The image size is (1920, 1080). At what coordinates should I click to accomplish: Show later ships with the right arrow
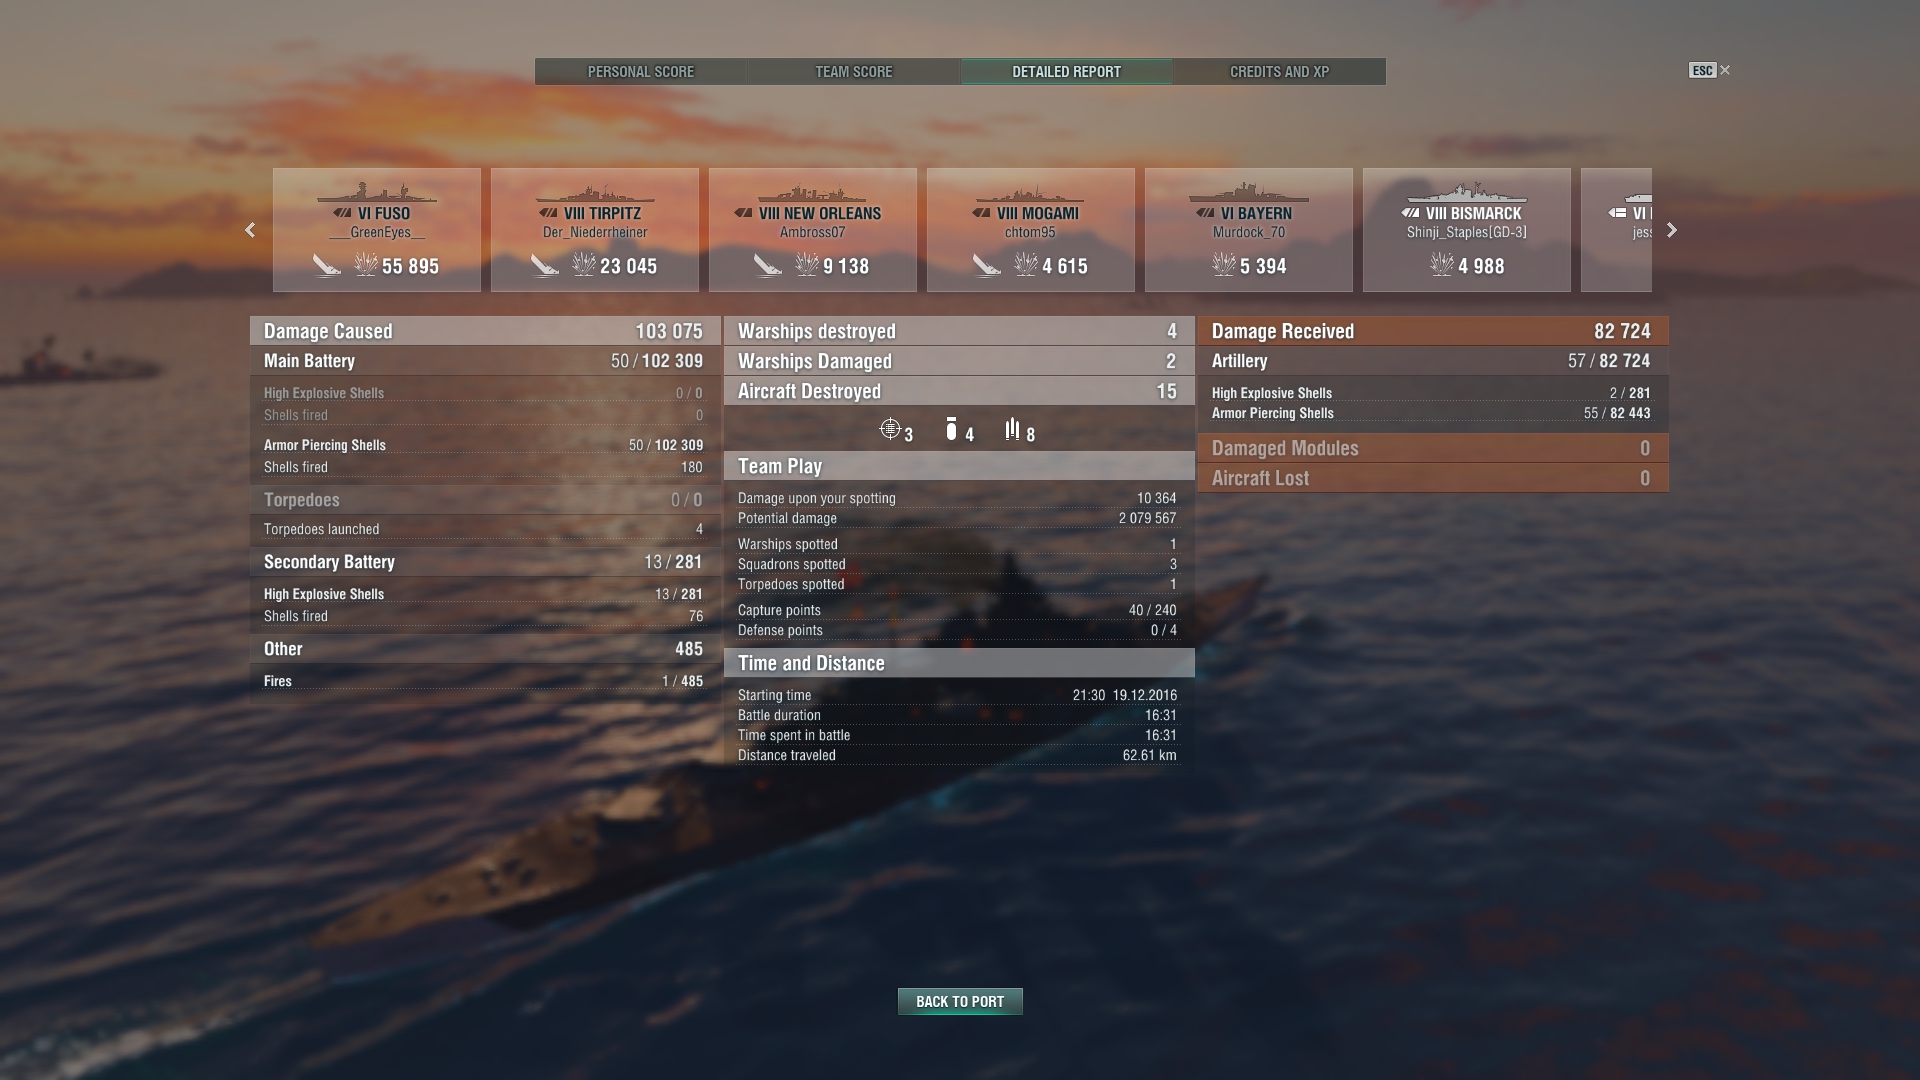1672,230
